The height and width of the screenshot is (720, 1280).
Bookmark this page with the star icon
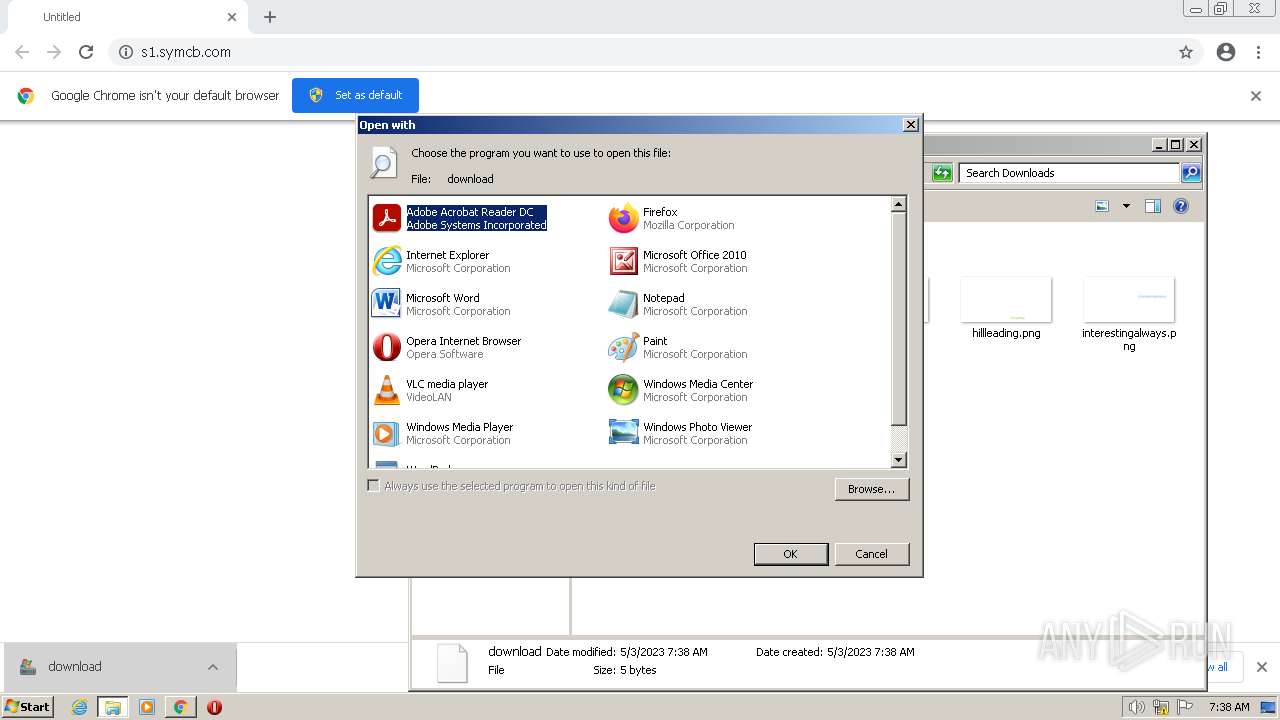[x=1186, y=52]
